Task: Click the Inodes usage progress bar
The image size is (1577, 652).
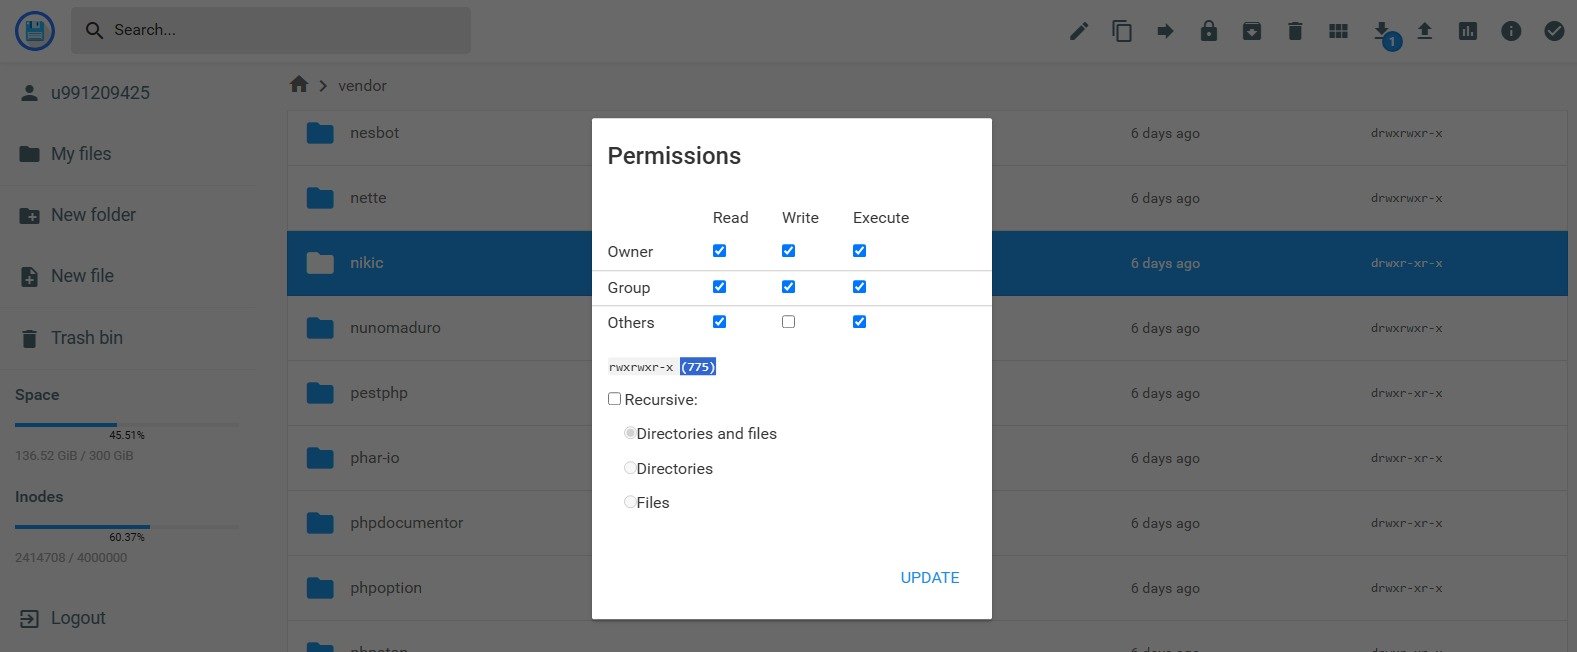Action: click(x=127, y=527)
